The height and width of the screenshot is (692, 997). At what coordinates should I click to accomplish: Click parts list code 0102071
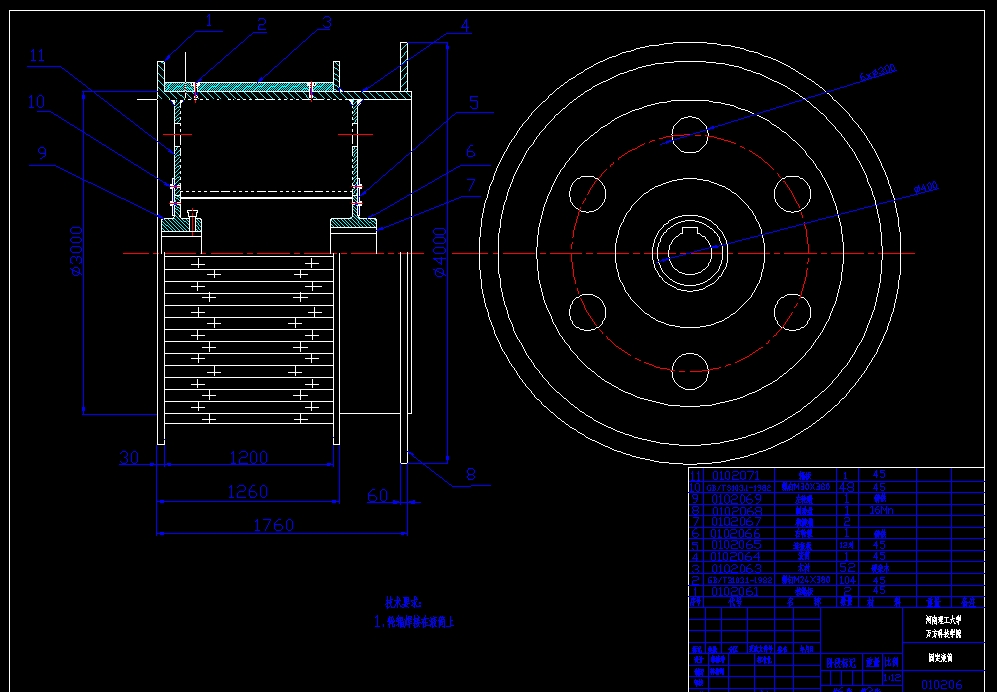tap(736, 476)
